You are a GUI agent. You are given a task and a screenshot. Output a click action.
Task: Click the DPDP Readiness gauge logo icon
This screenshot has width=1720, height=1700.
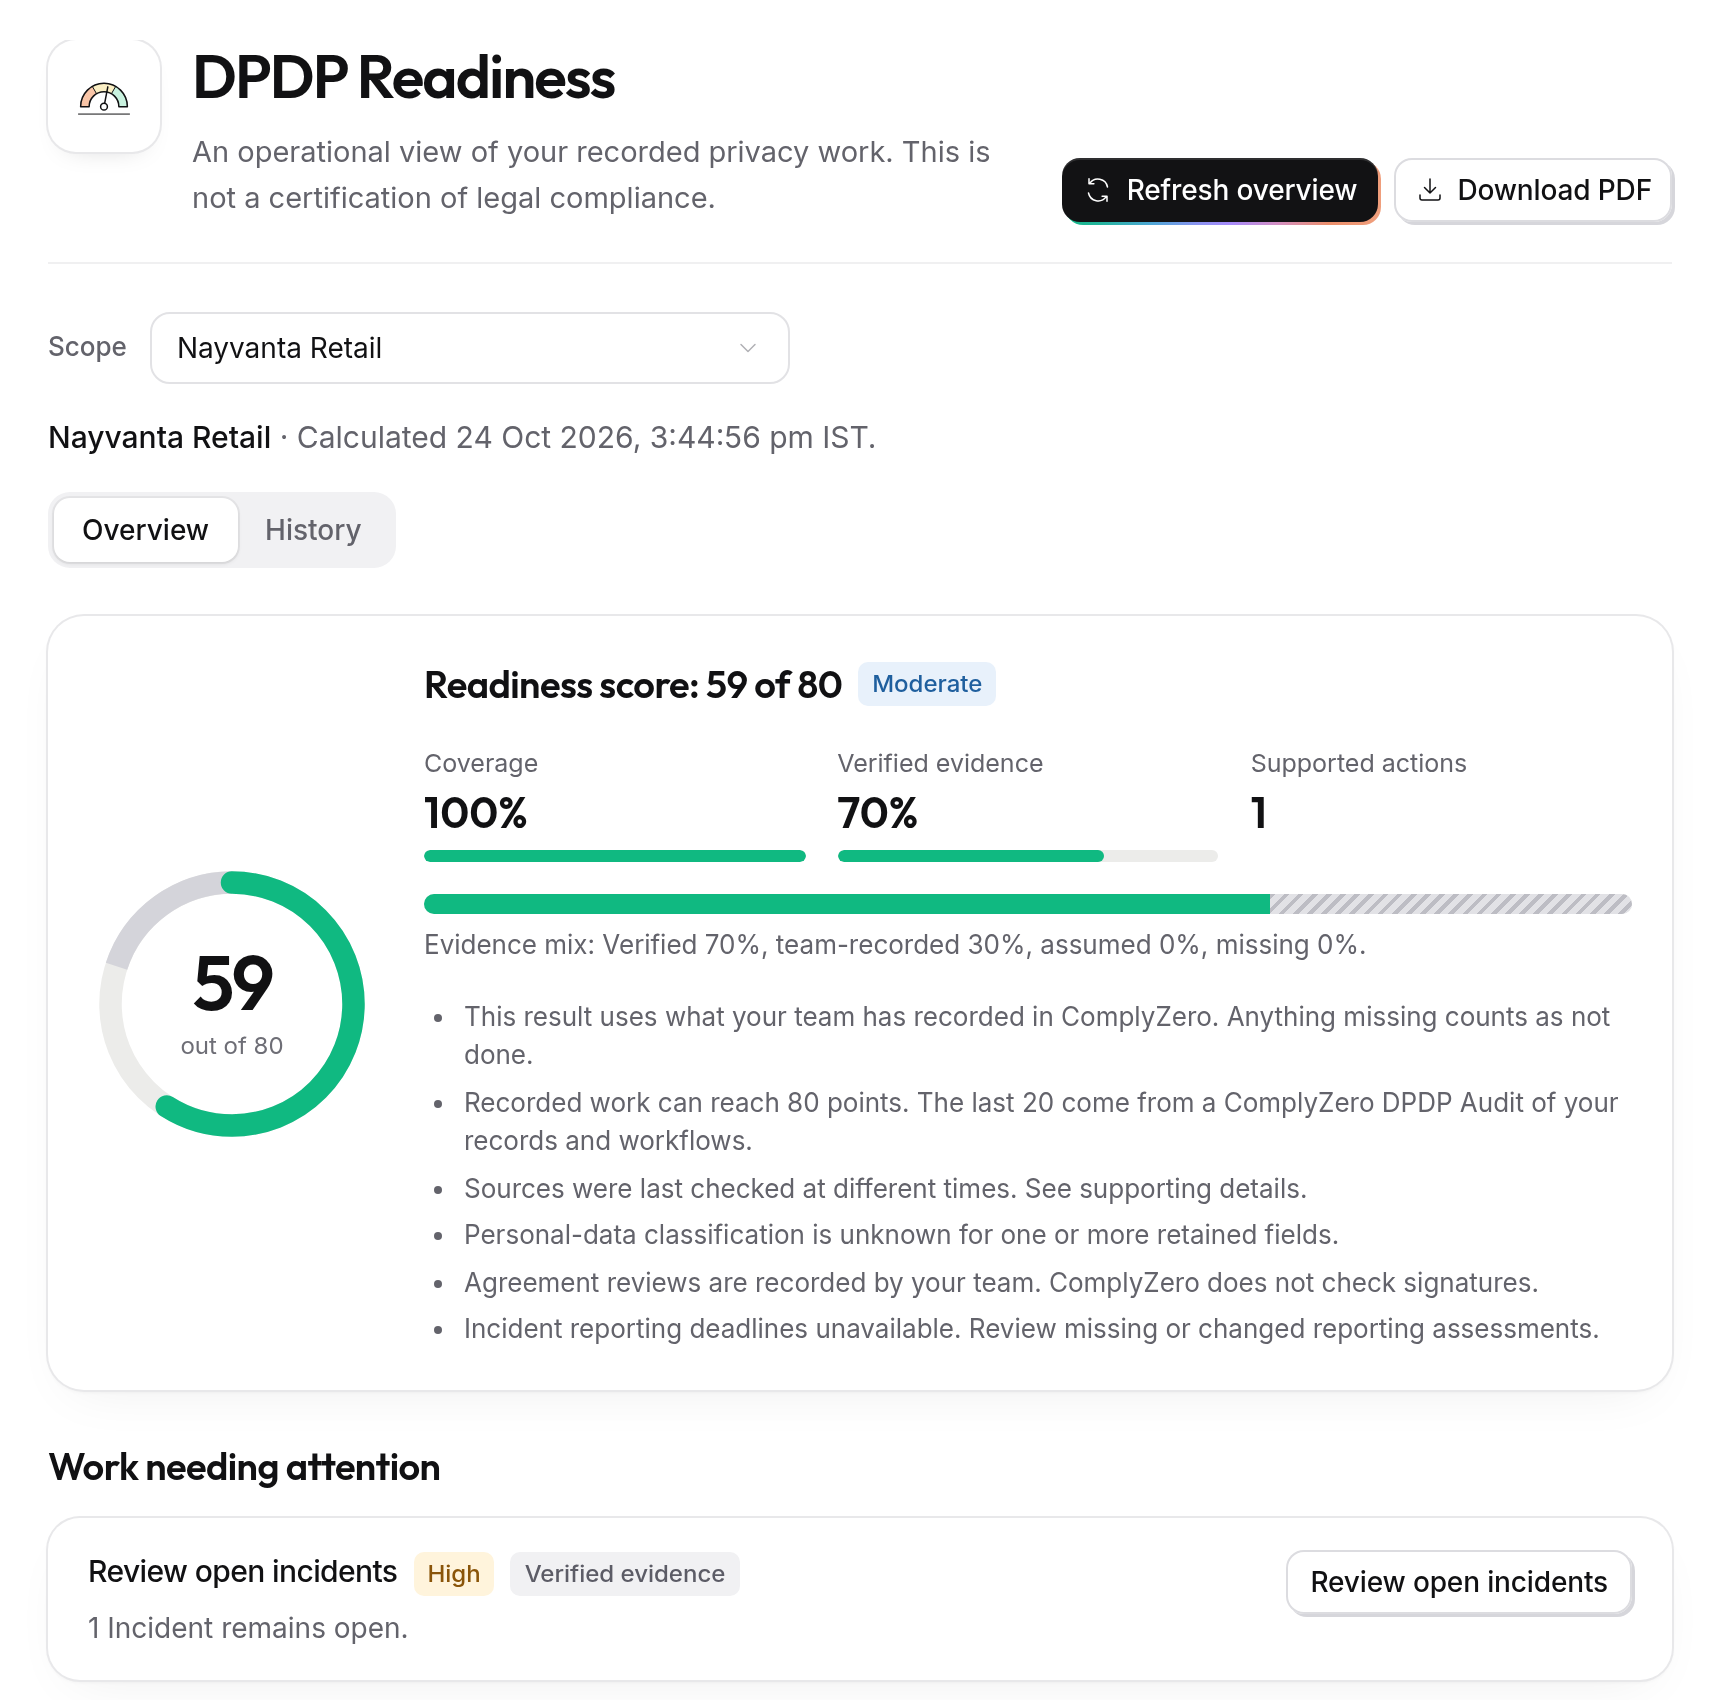(104, 97)
